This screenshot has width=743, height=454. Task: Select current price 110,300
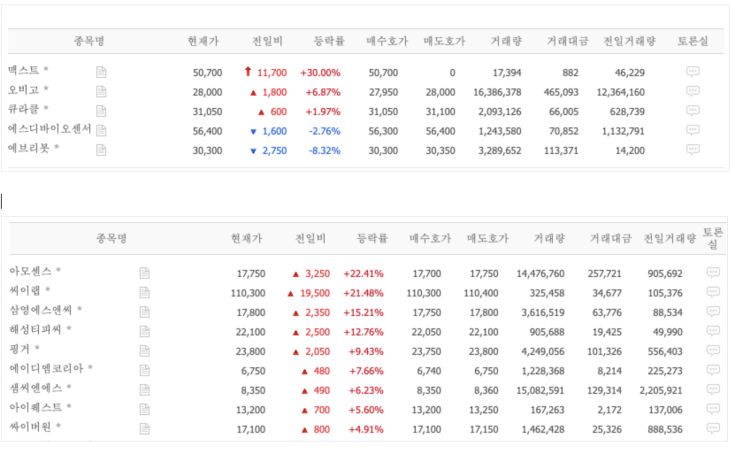(248, 293)
